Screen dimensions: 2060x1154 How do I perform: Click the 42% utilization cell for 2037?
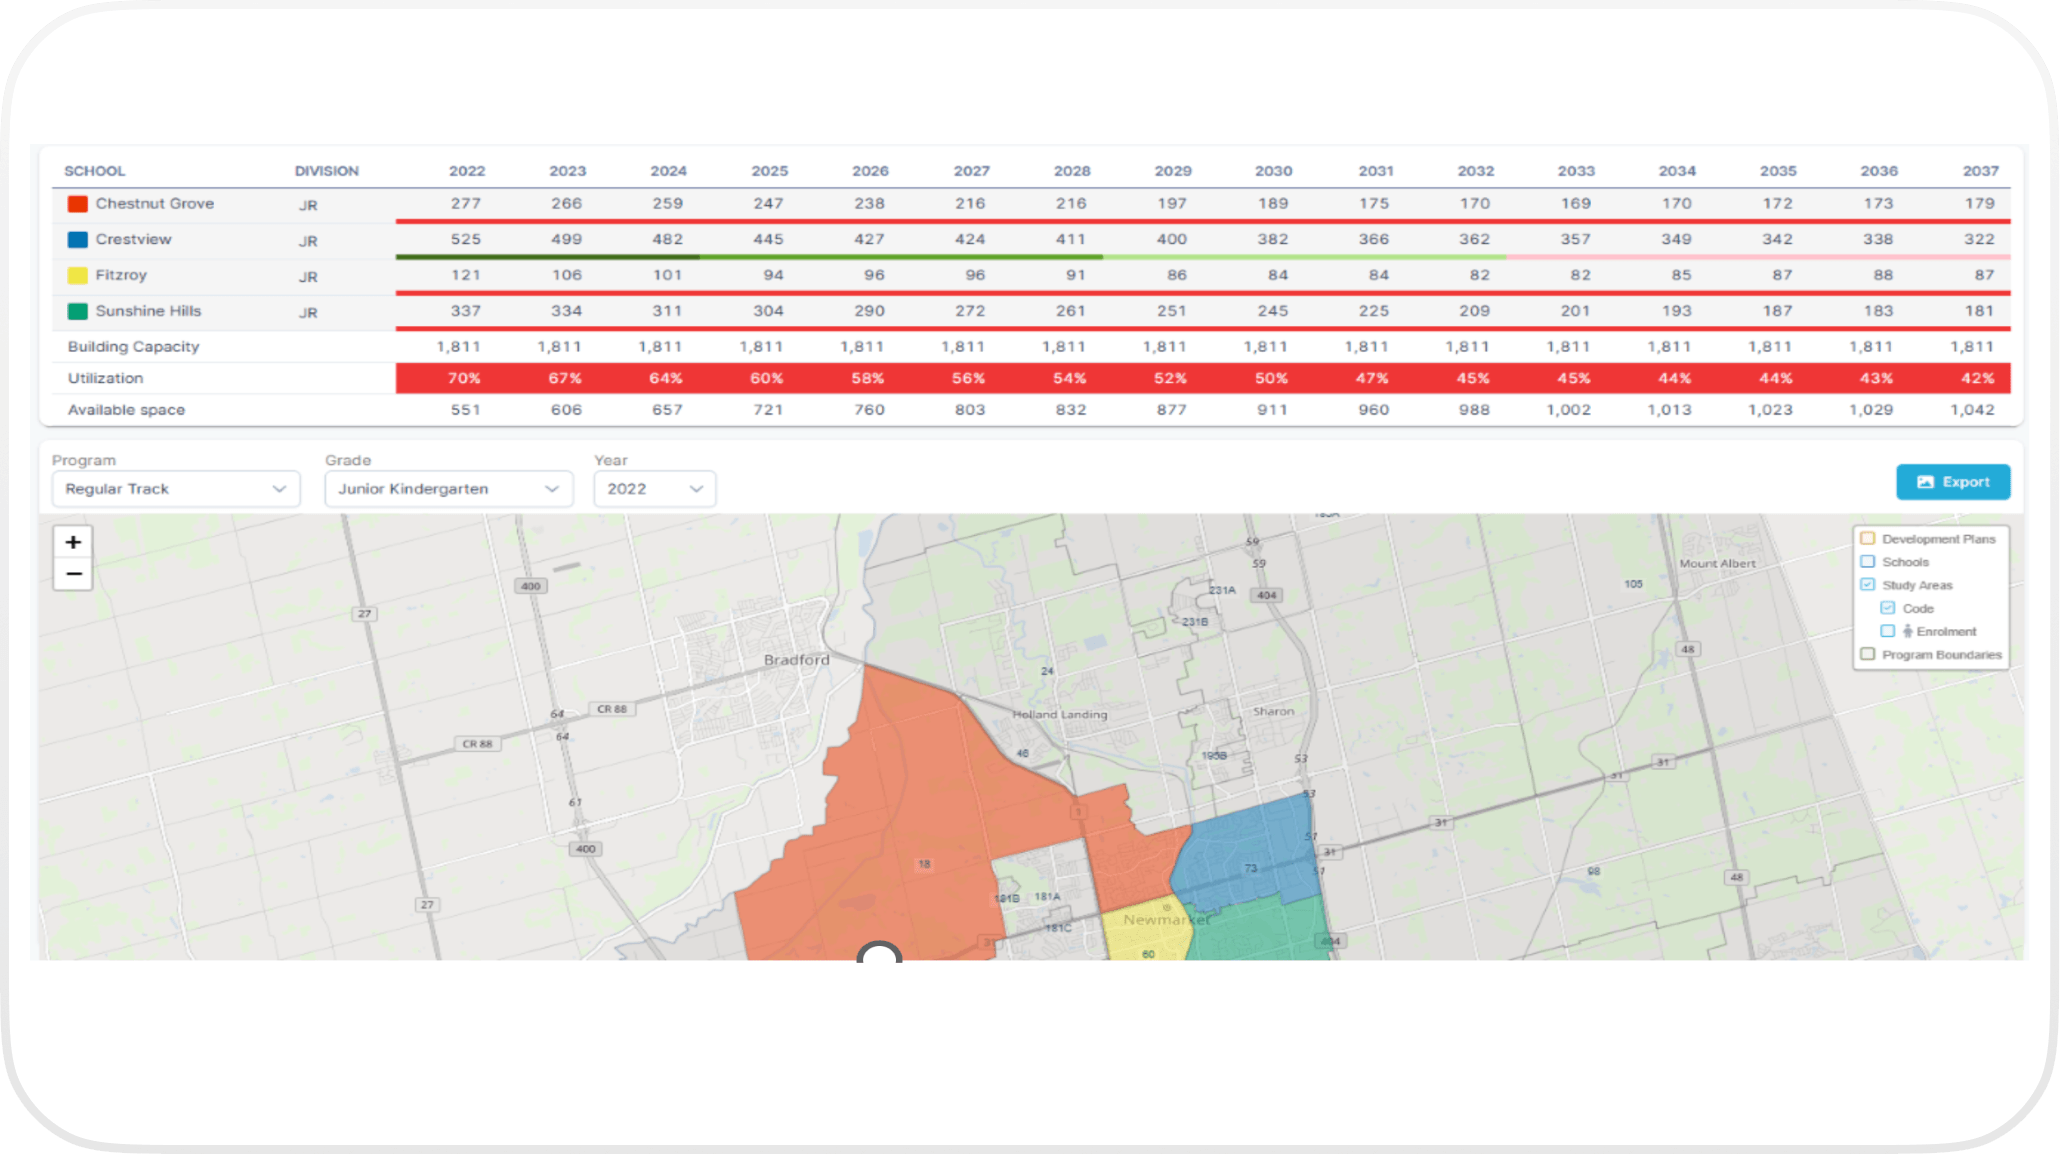coord(1978,378)
